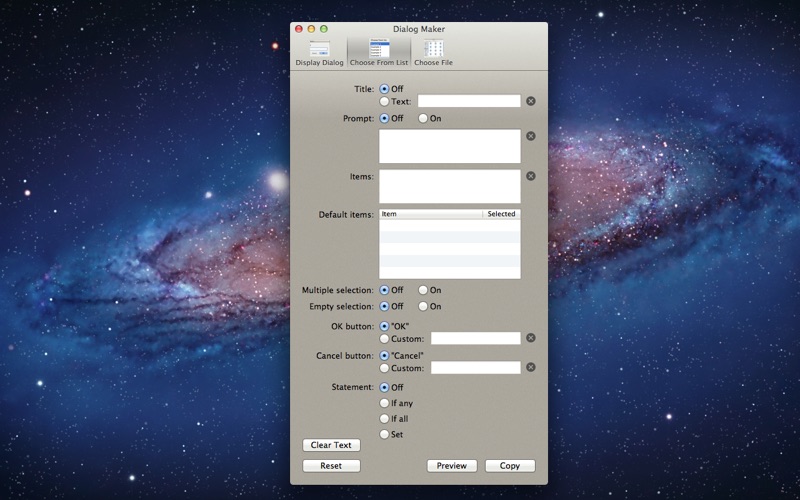Set Empty selection to Off
The image size is (800, 500).
pos(384,307)
